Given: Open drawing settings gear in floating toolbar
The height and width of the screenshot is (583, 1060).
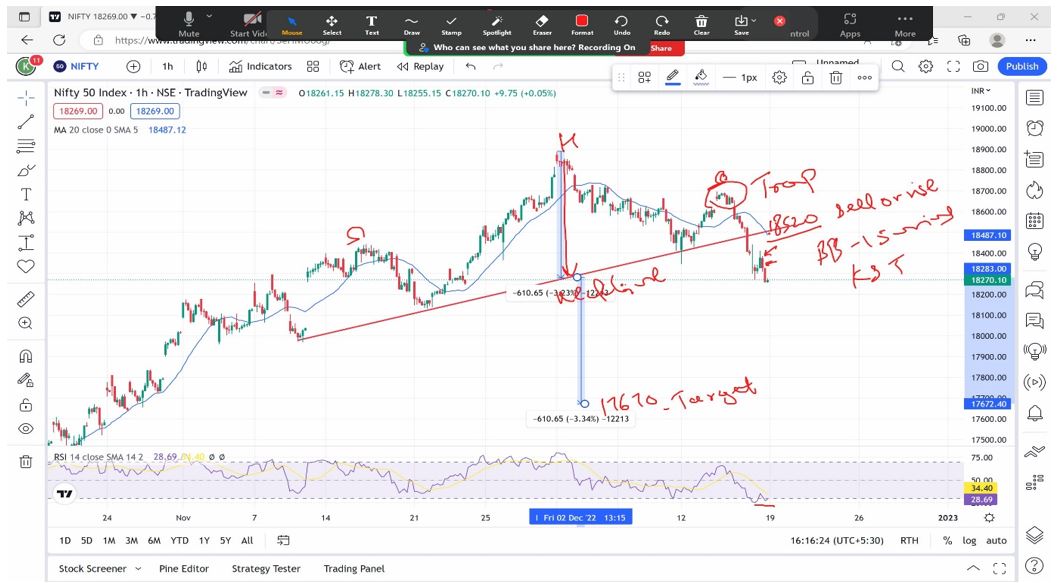Looking at the screenshot, I should (779, 78).
